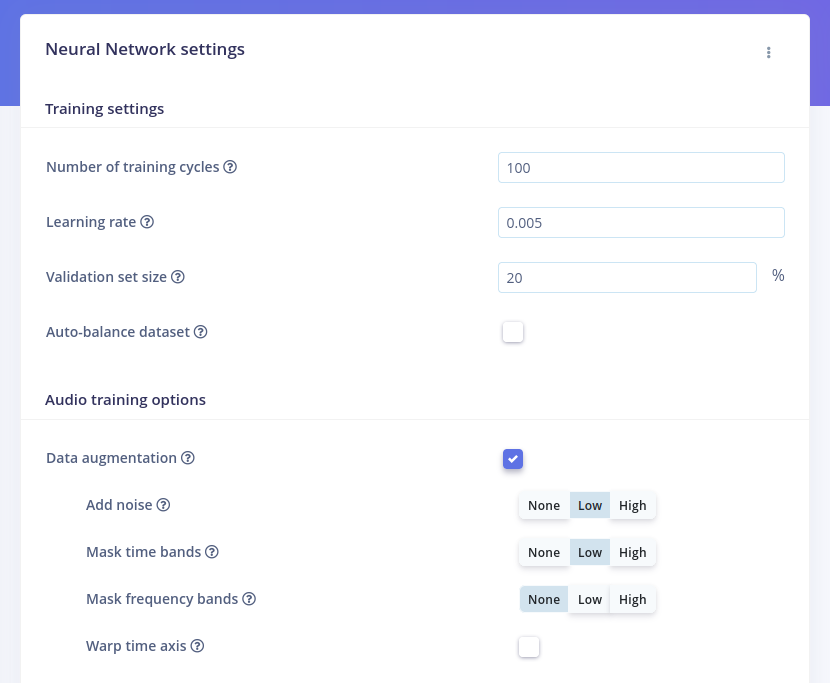Open help tooltip for Auto-balance dataset

click(x=200, y=332)
